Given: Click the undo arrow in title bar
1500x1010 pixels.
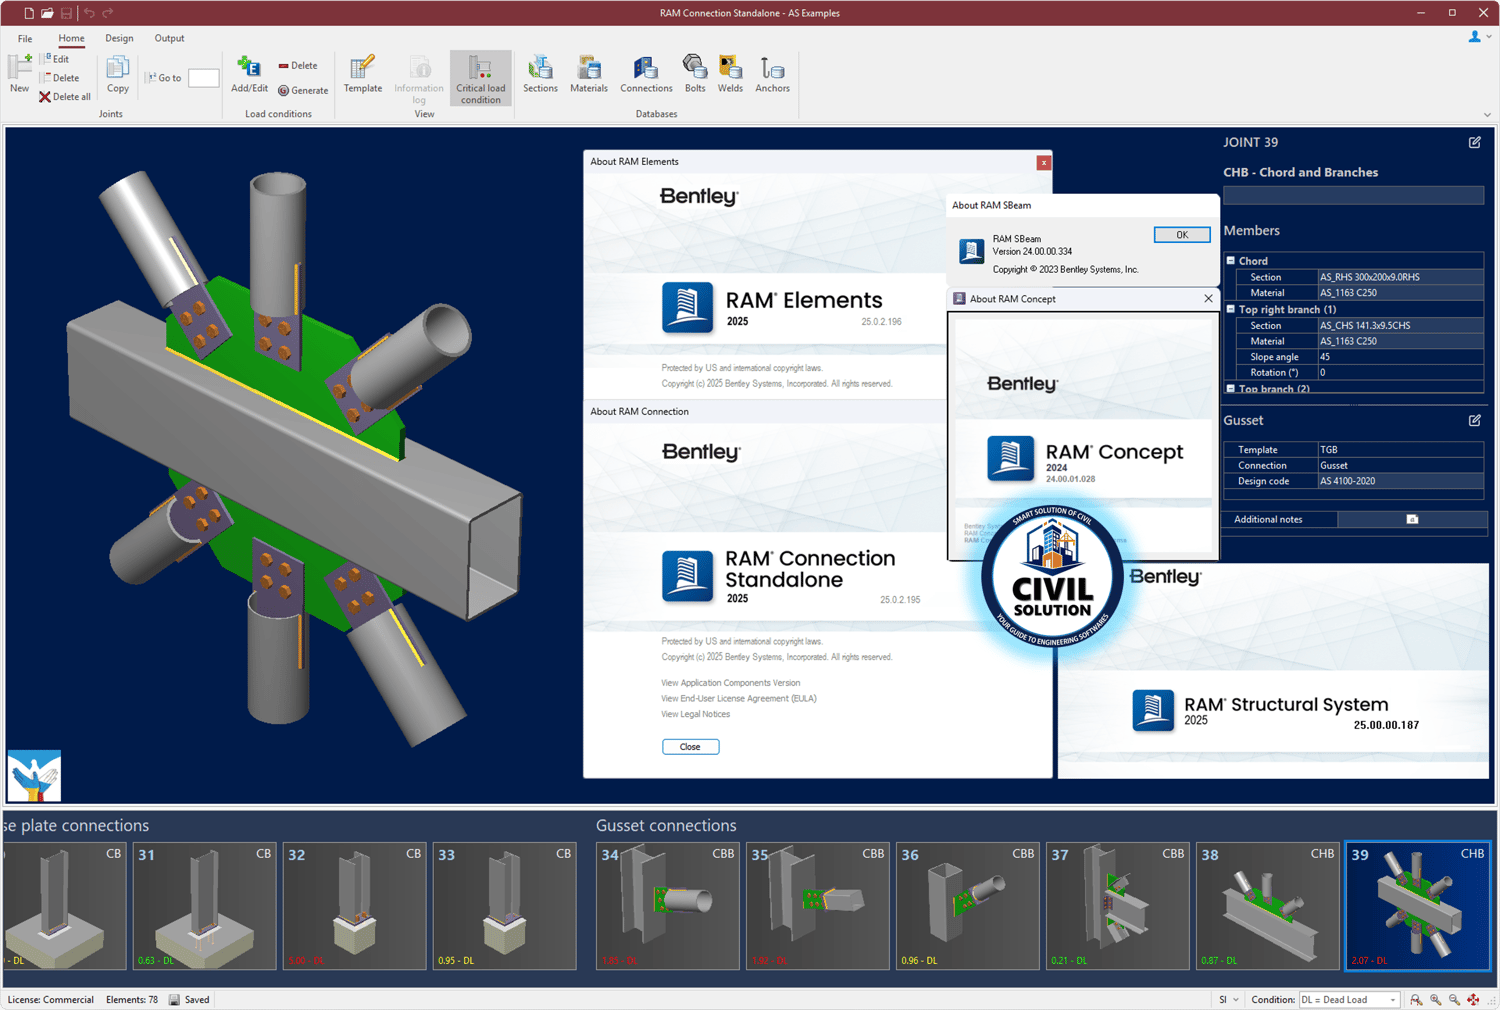Looking at the screenshot, I should [89, 13].
